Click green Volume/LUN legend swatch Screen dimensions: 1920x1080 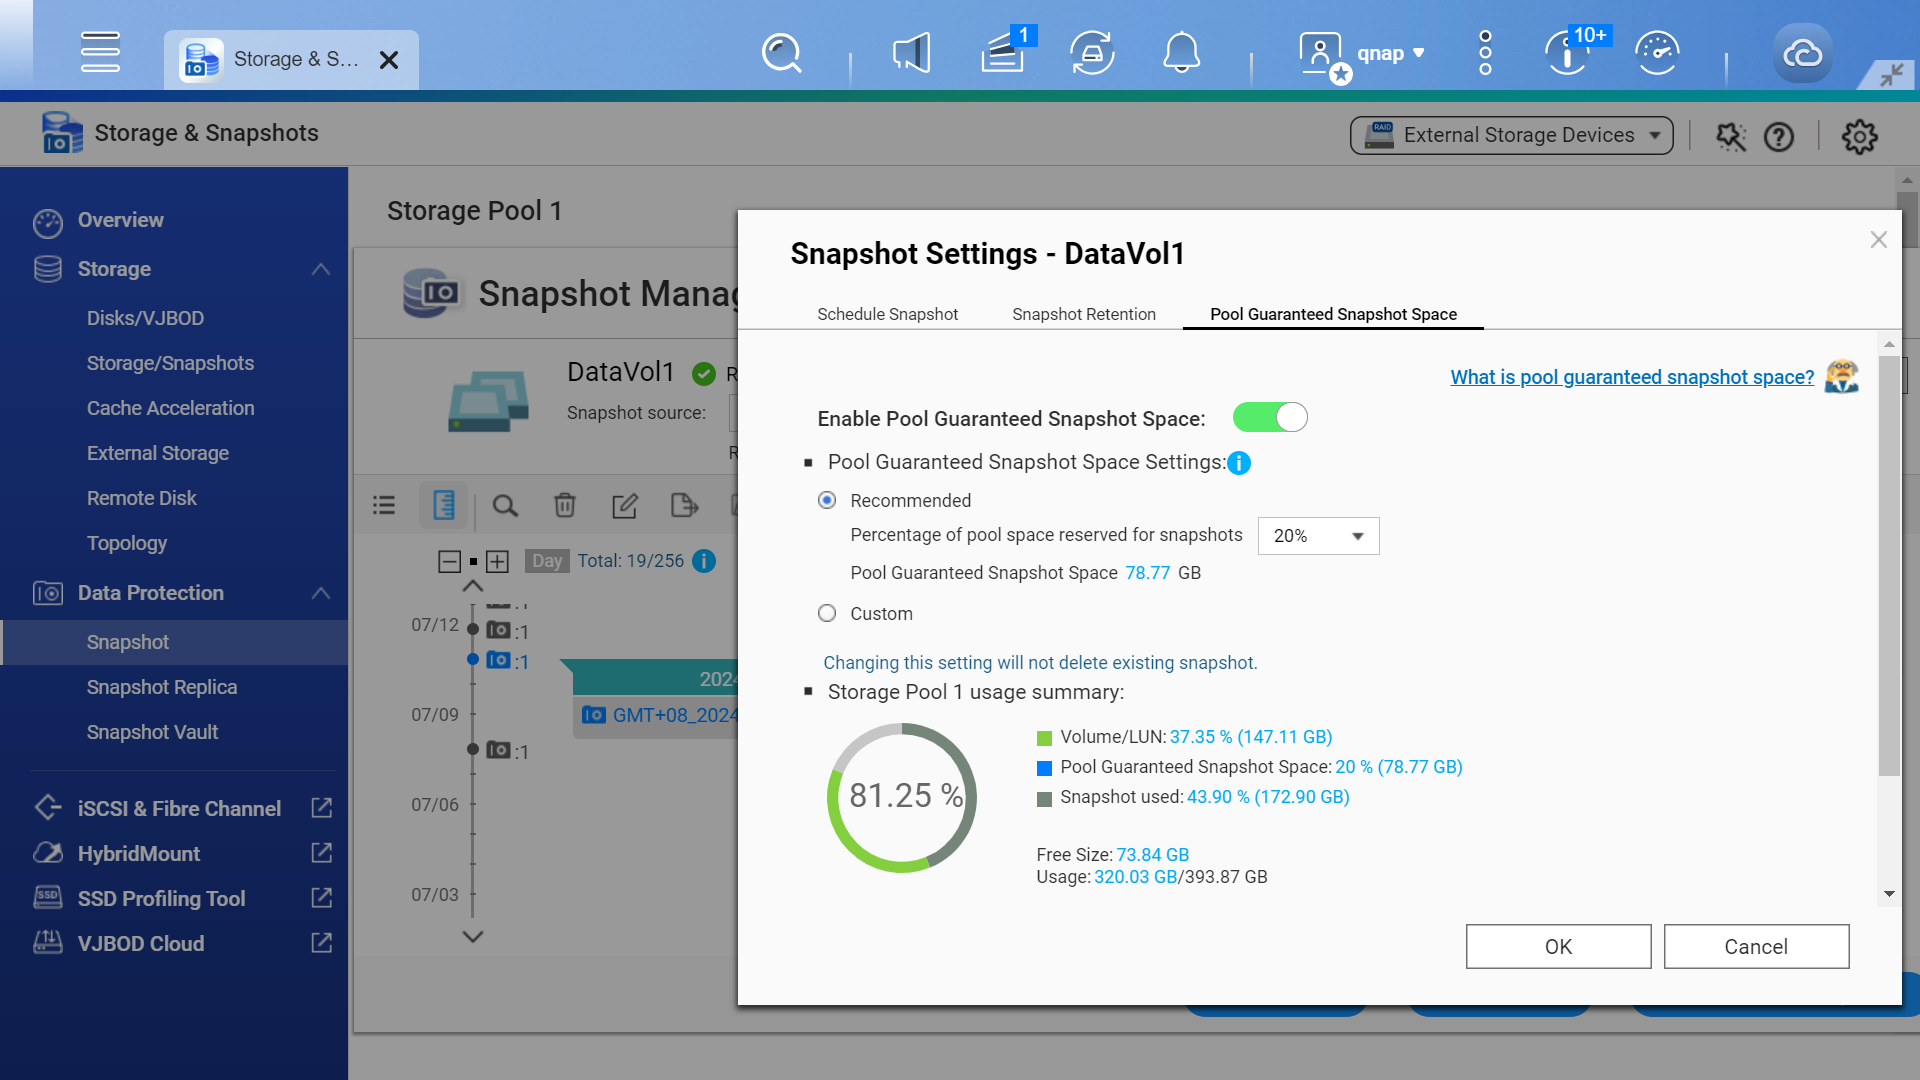1044,738
